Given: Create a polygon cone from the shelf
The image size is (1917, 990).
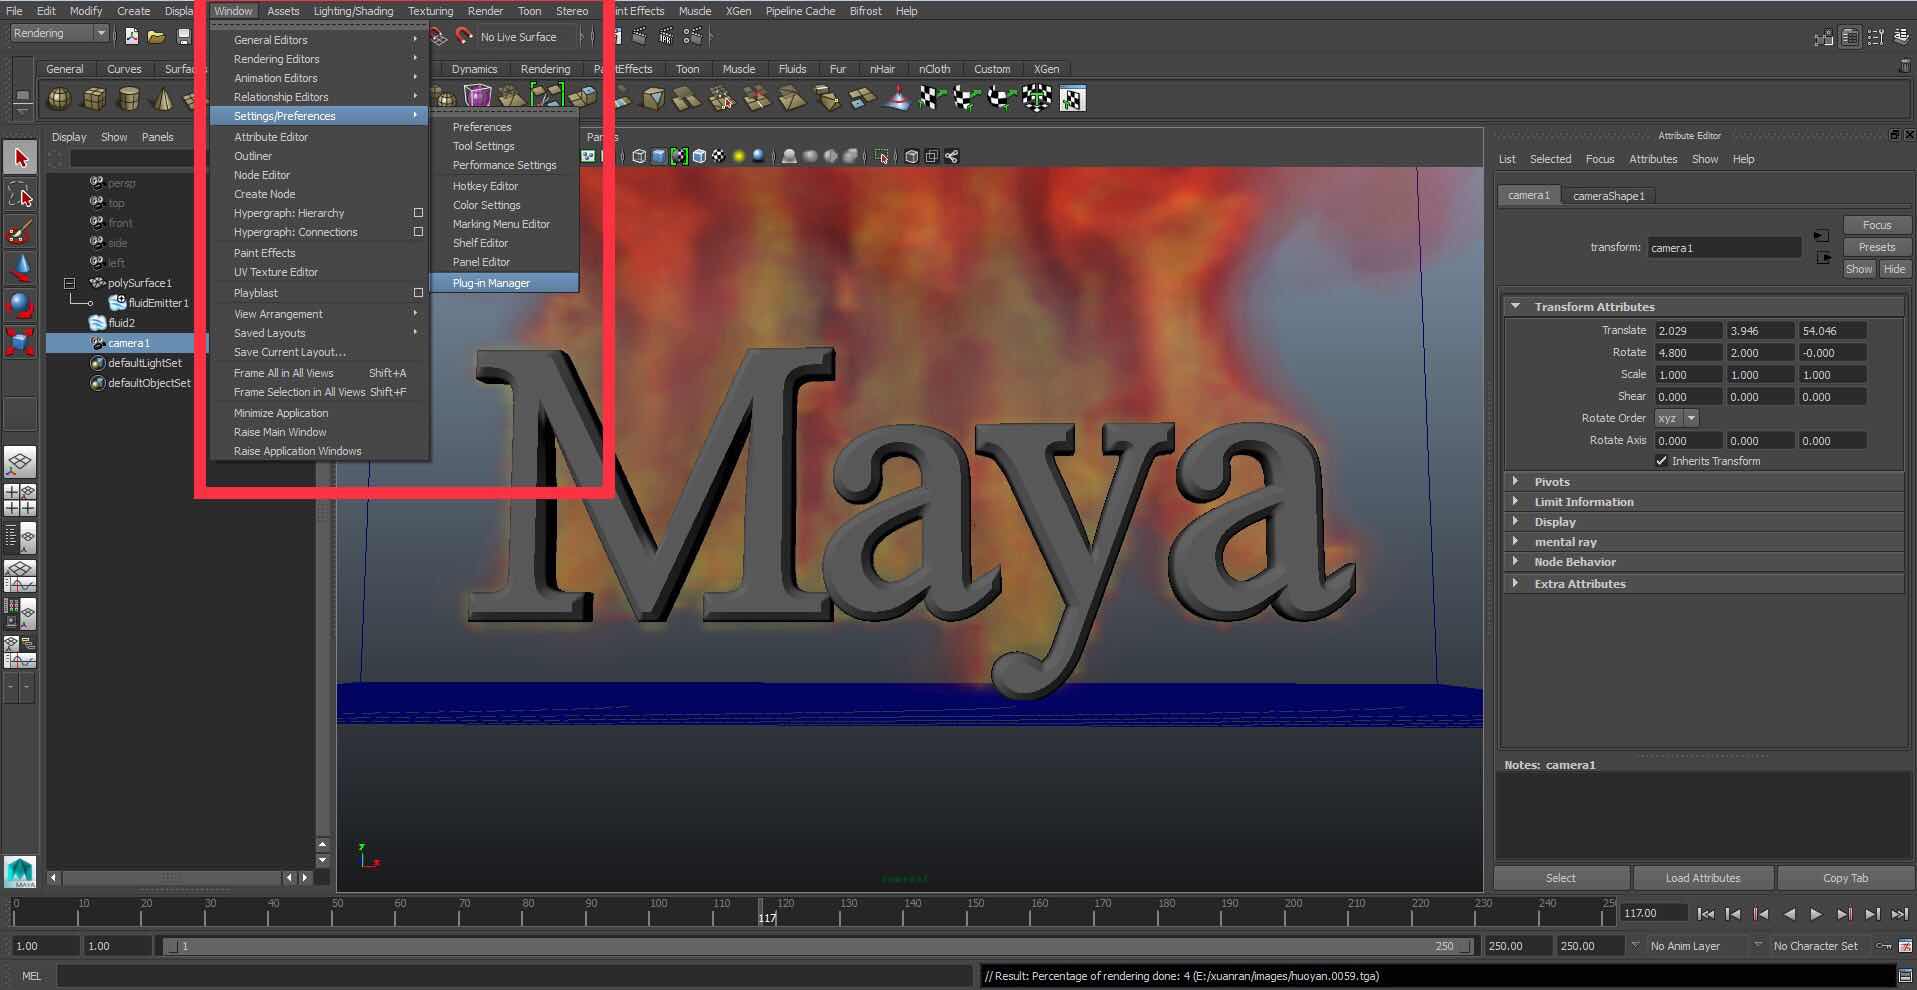Looking at the screenshot, I should [162, 99].
